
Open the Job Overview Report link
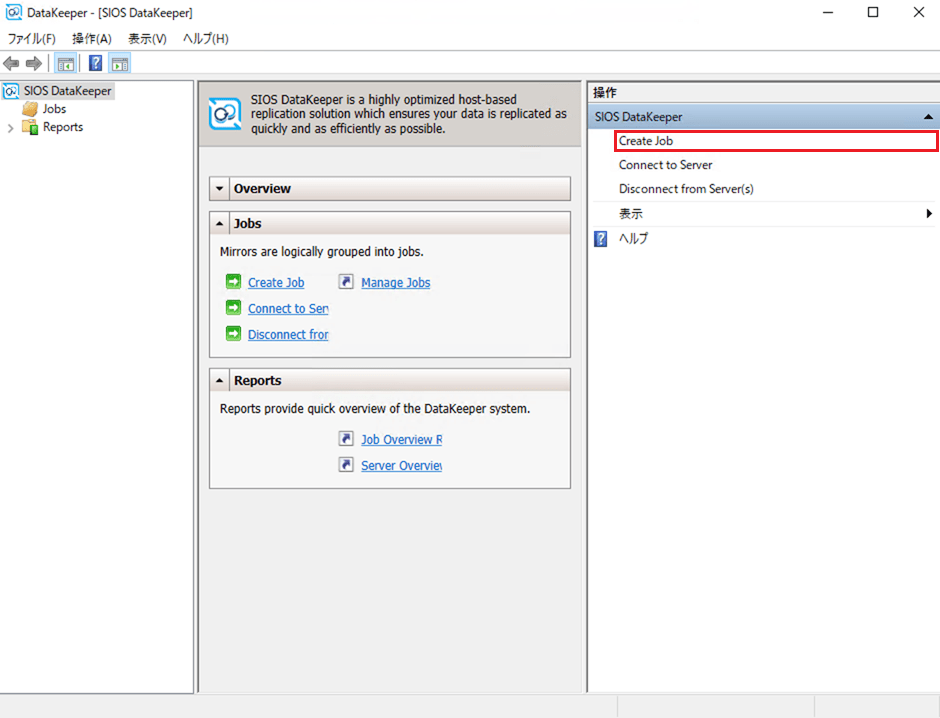402,439
